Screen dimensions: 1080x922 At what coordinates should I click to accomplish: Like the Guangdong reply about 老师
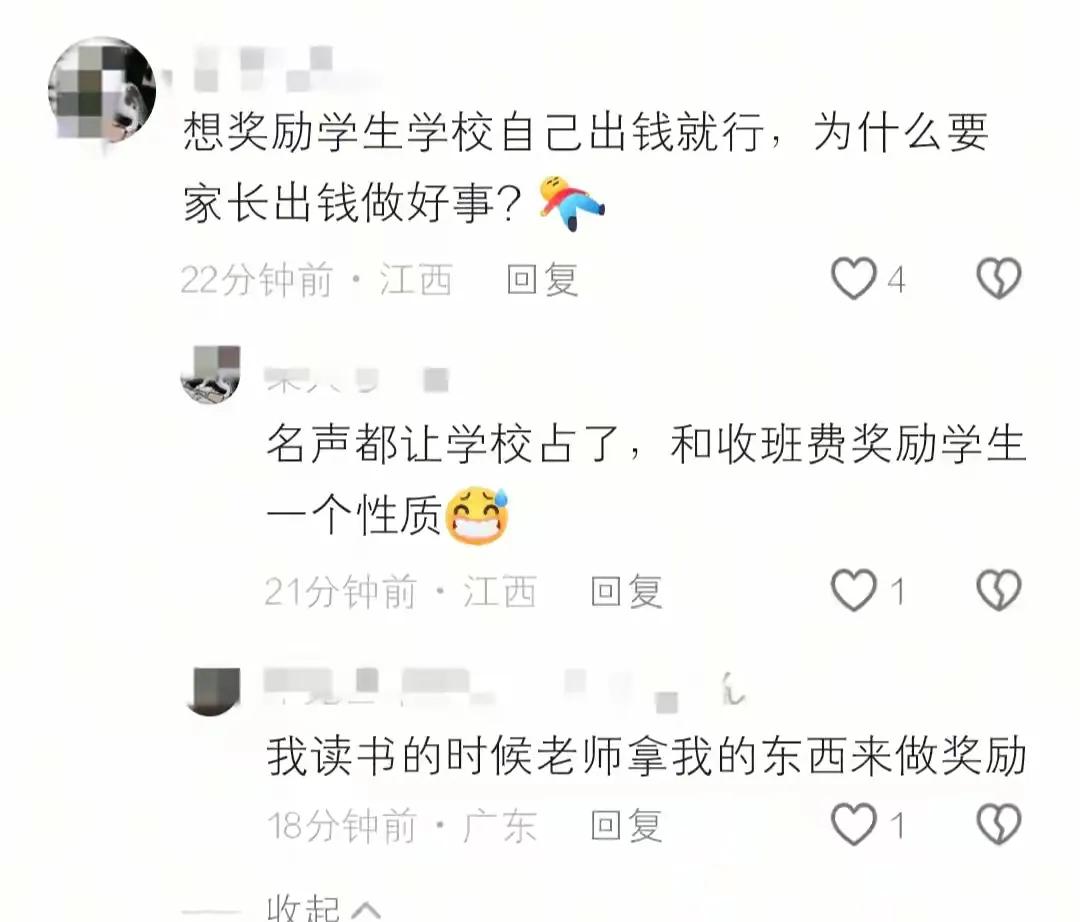853,824
